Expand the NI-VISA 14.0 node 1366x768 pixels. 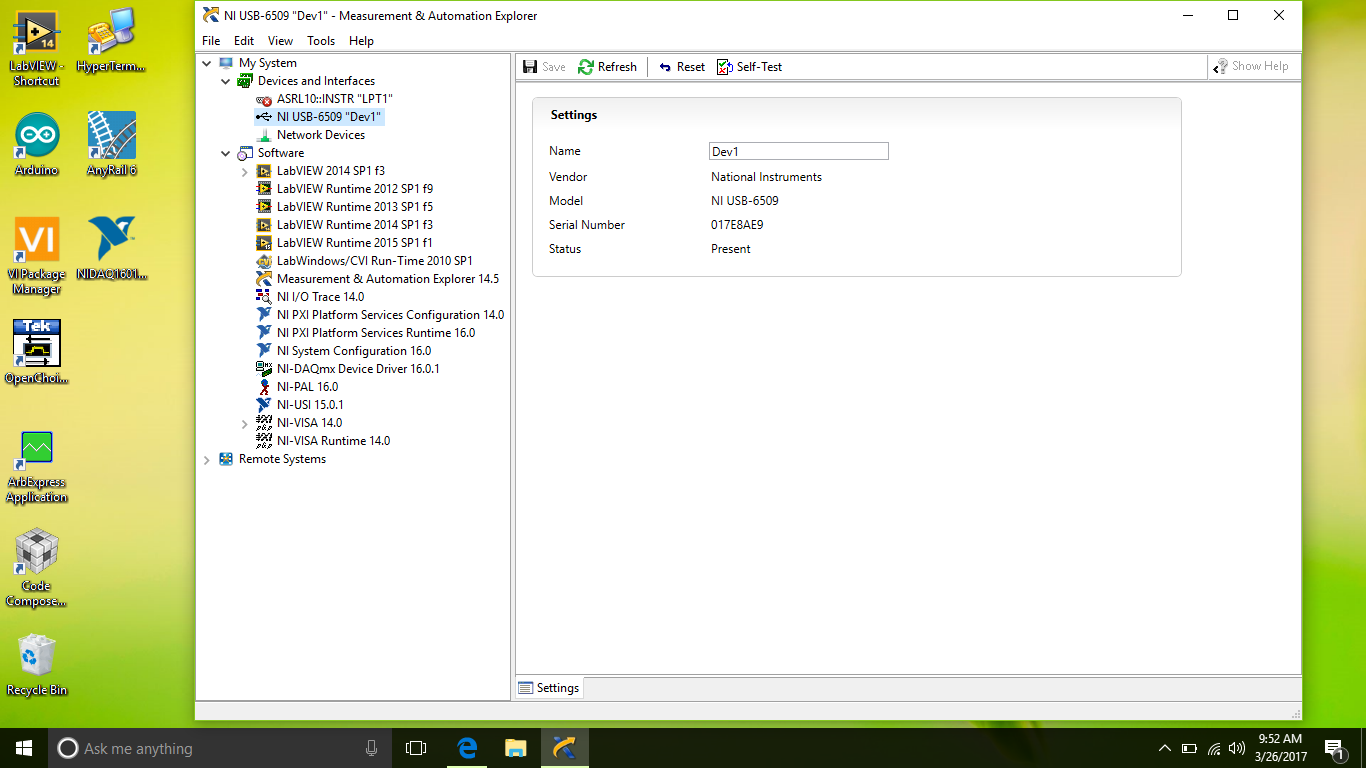245,424
